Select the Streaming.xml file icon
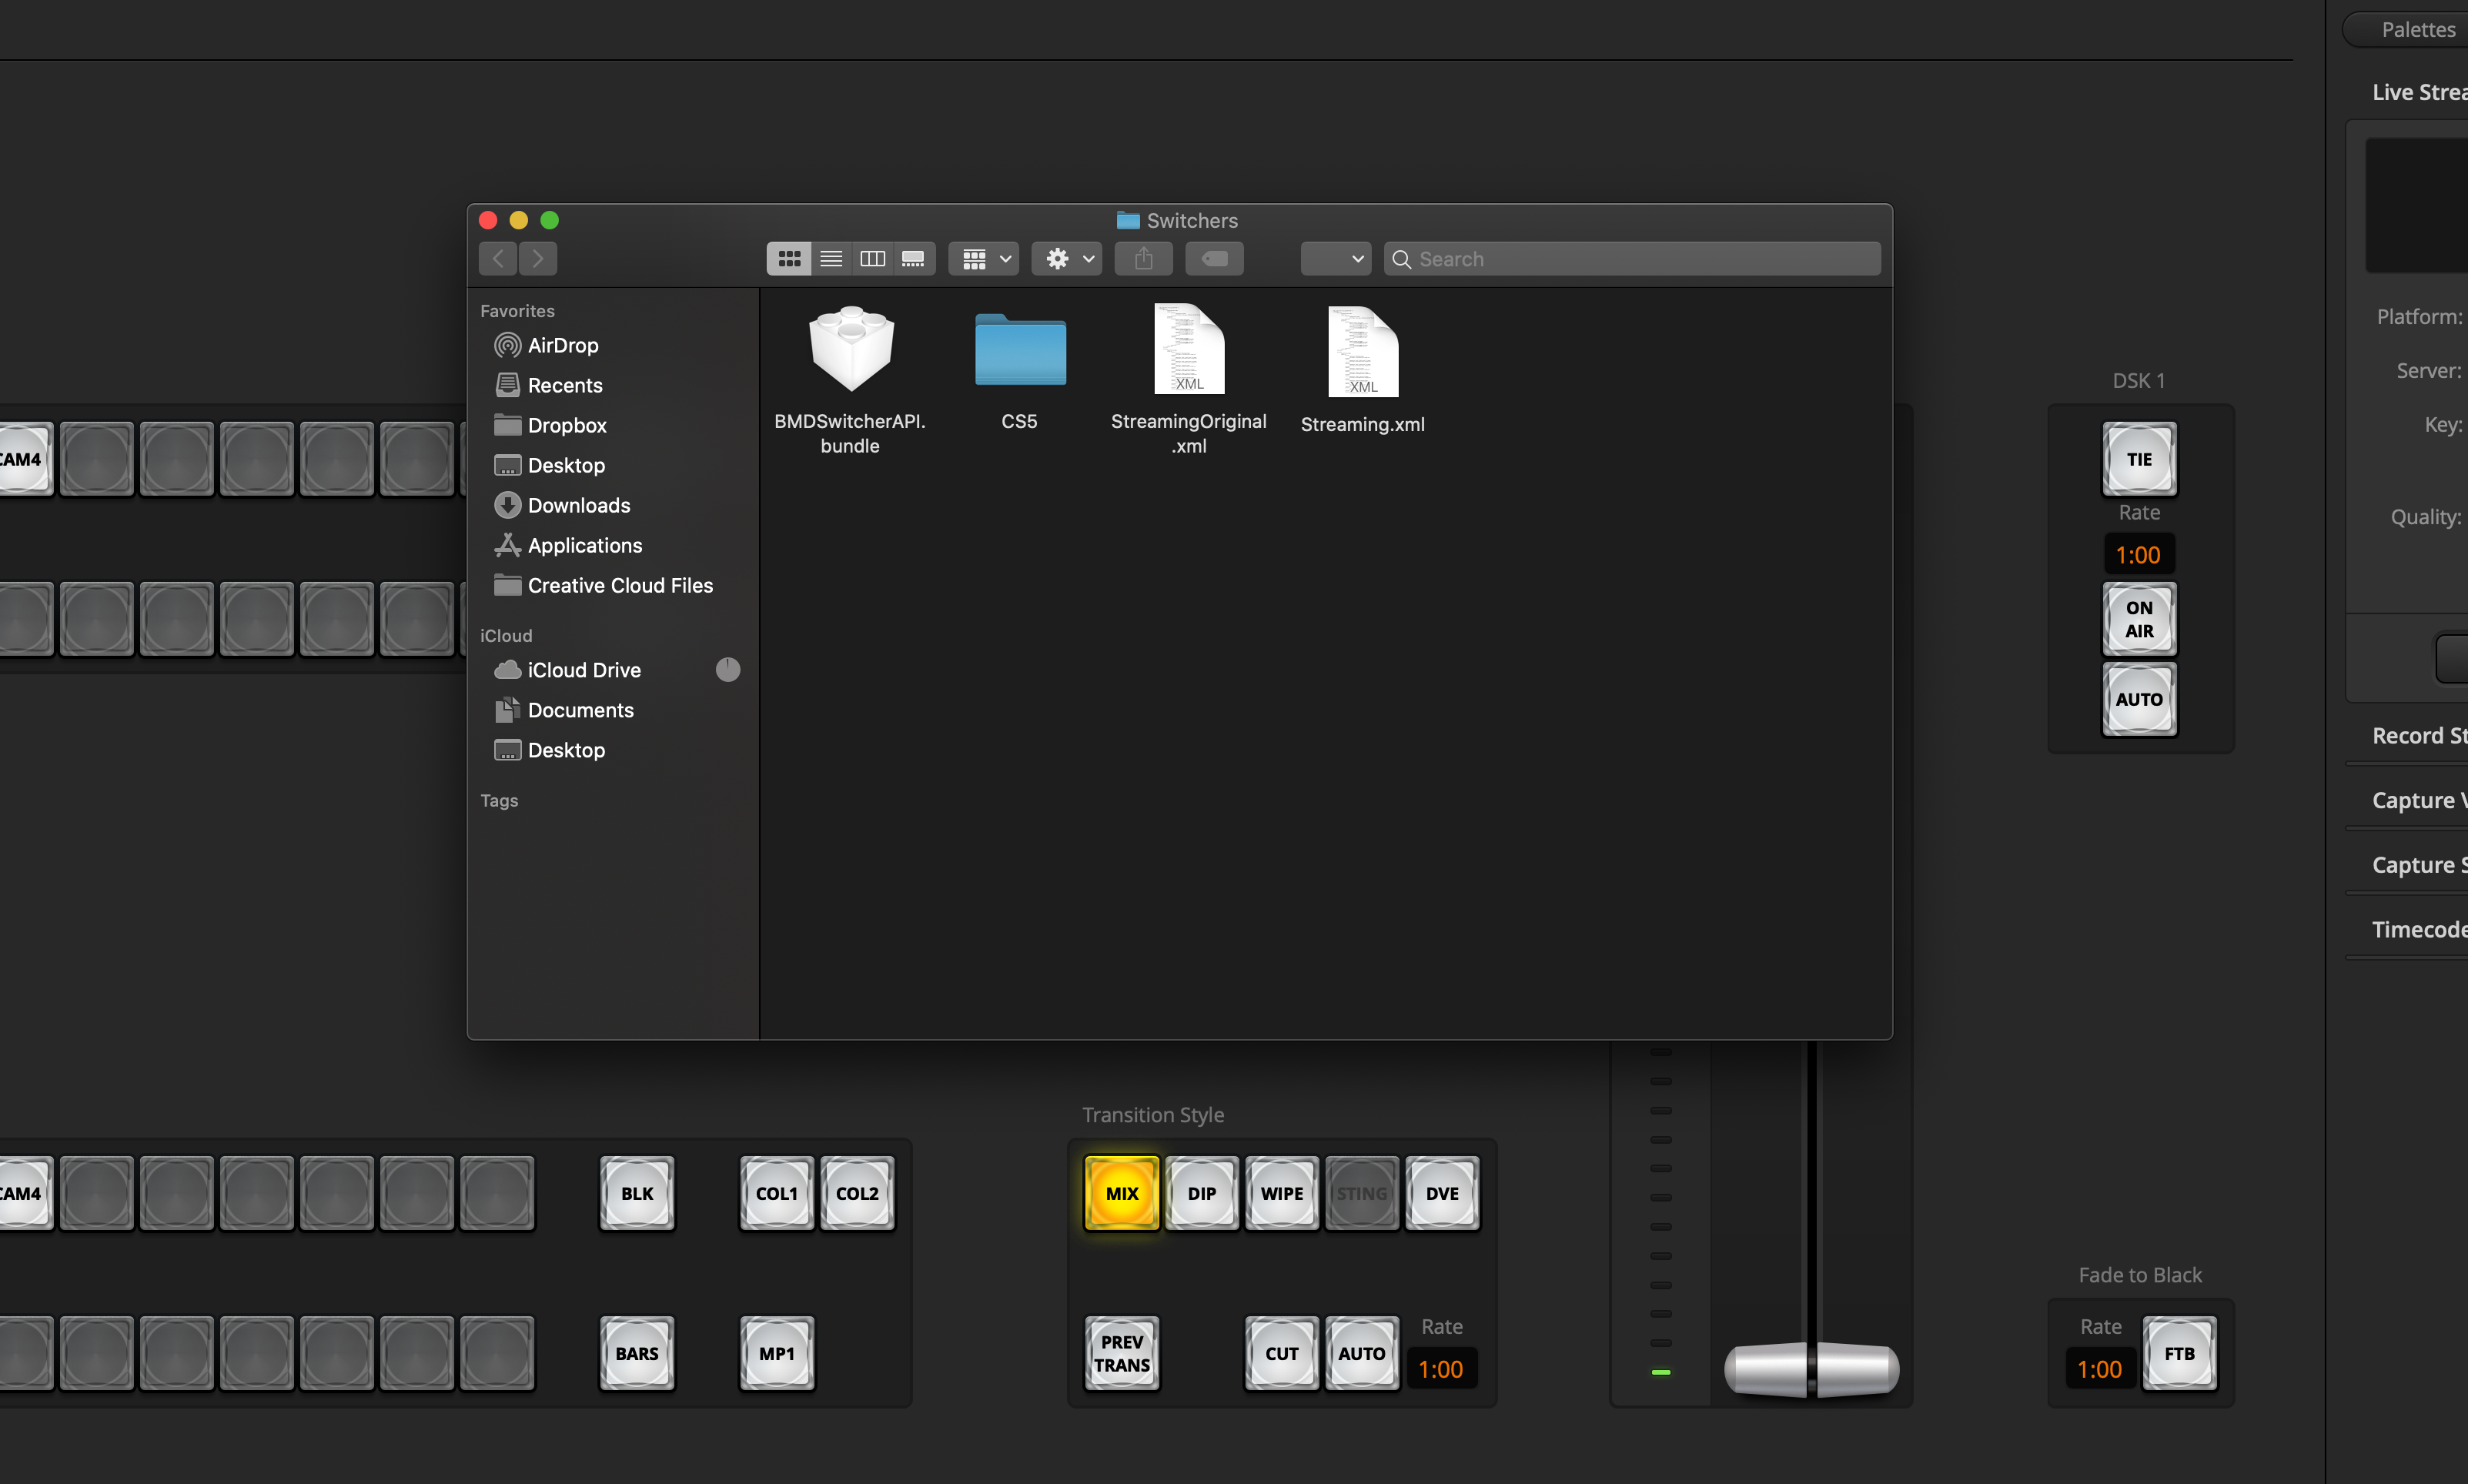Screen dimensions: 2468x1484 tap(1362, 352)
